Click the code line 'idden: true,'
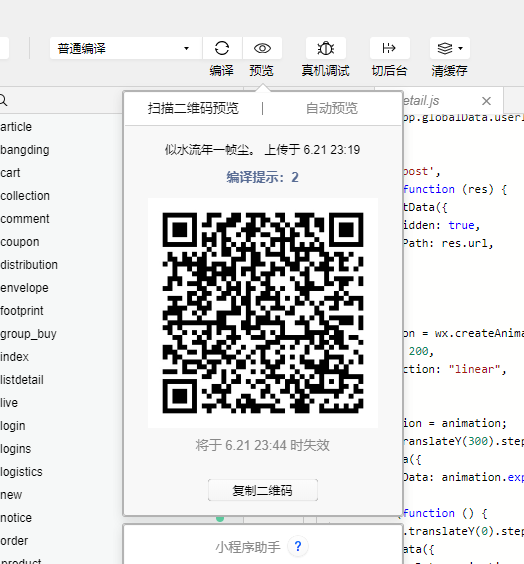 click(441, 225)
